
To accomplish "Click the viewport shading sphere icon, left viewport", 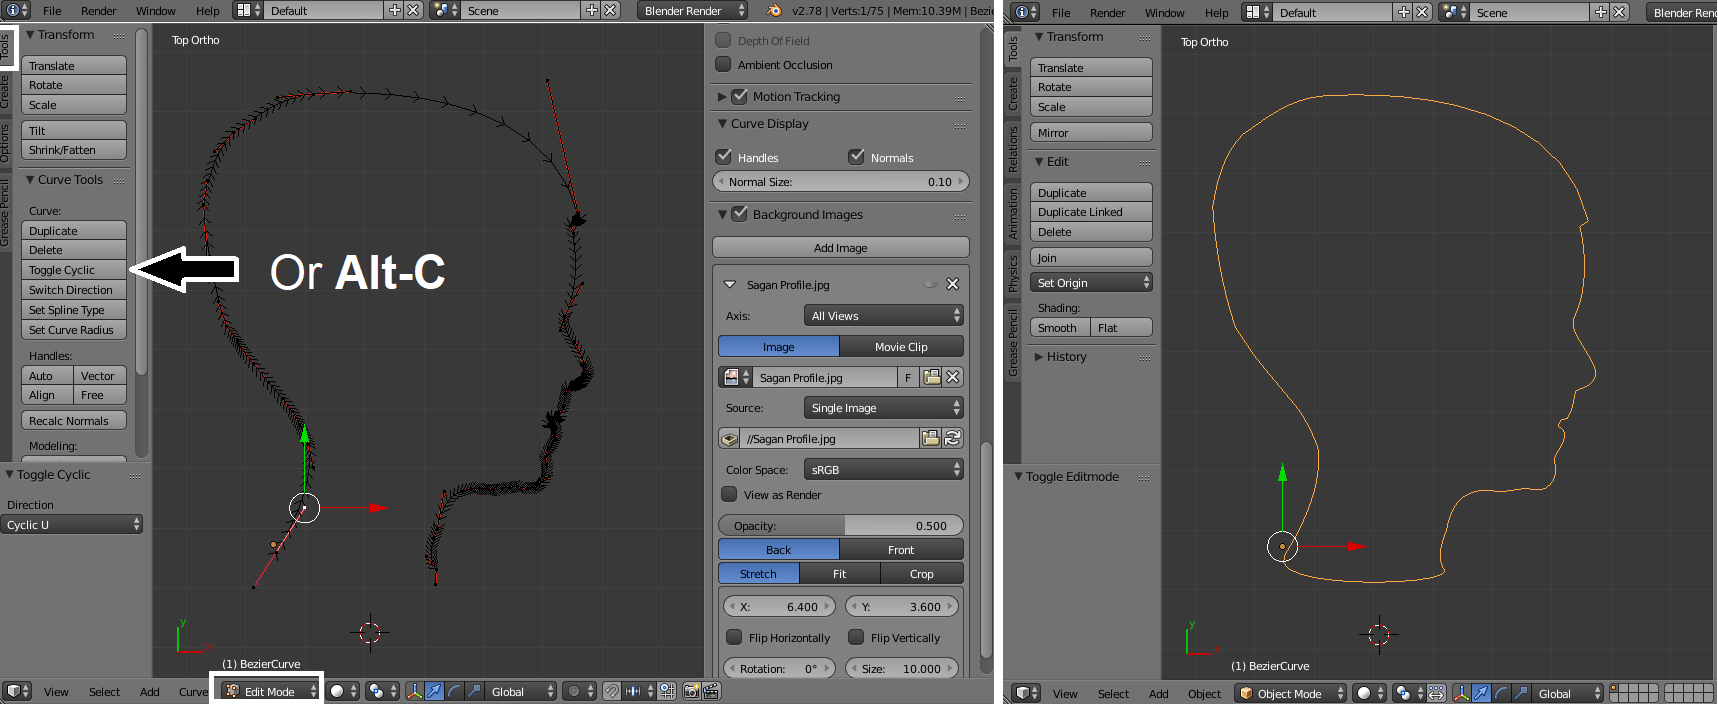I will [x=344, y=691].
